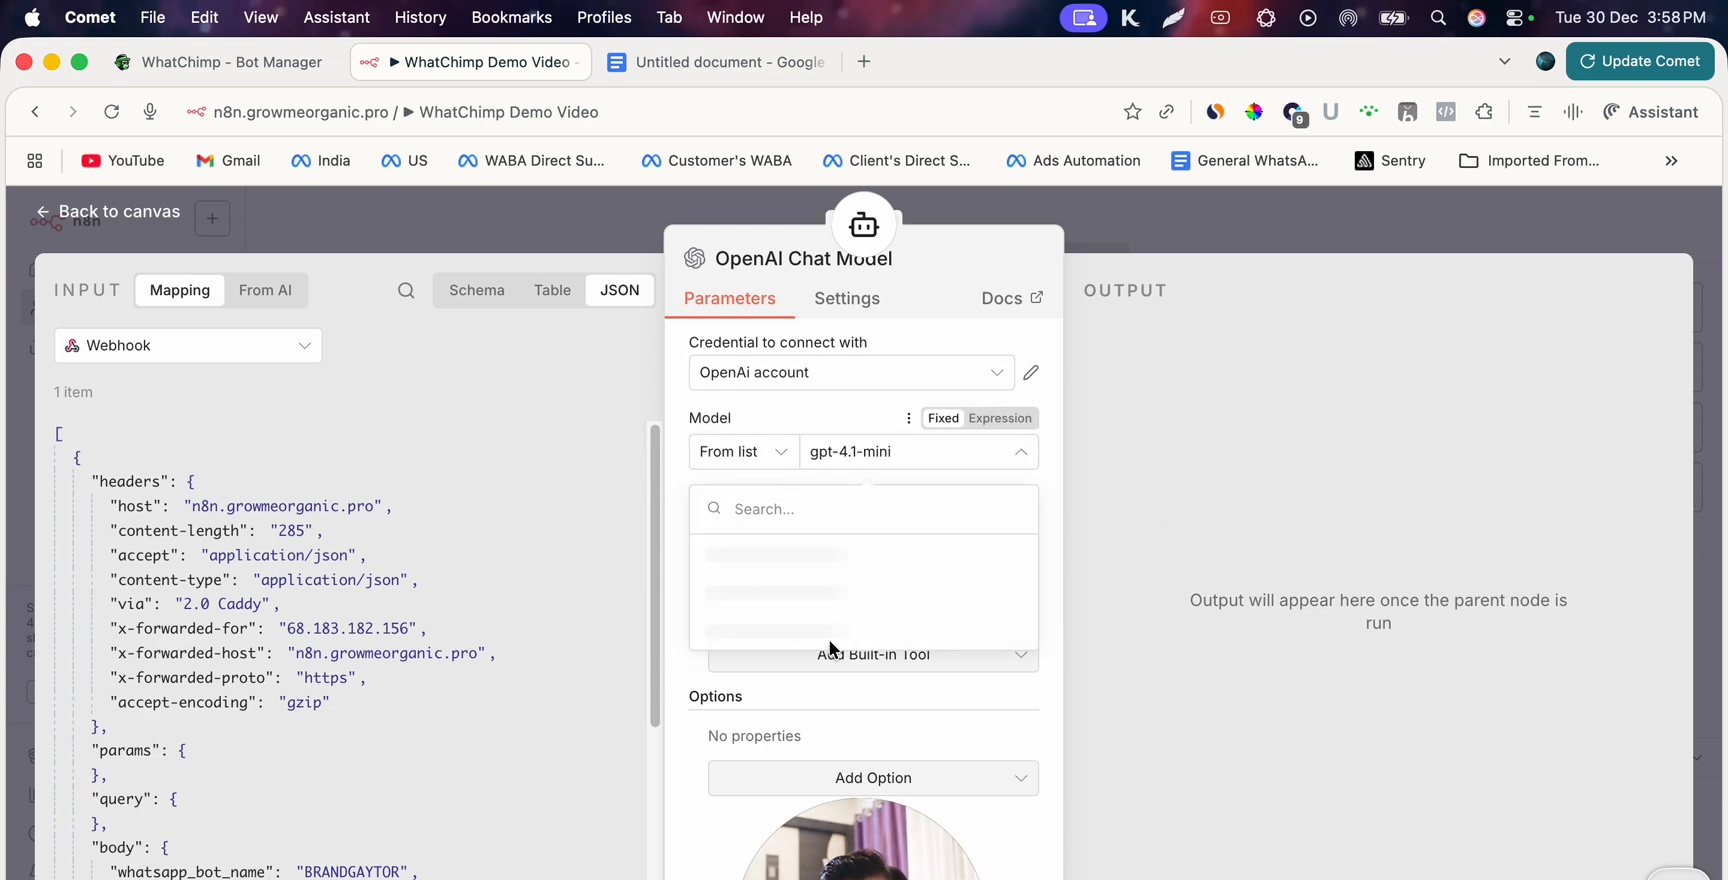This screenshot has height=880, width=1728.
Task: Click the copy link icon in the address bar
Action: 1167,112
